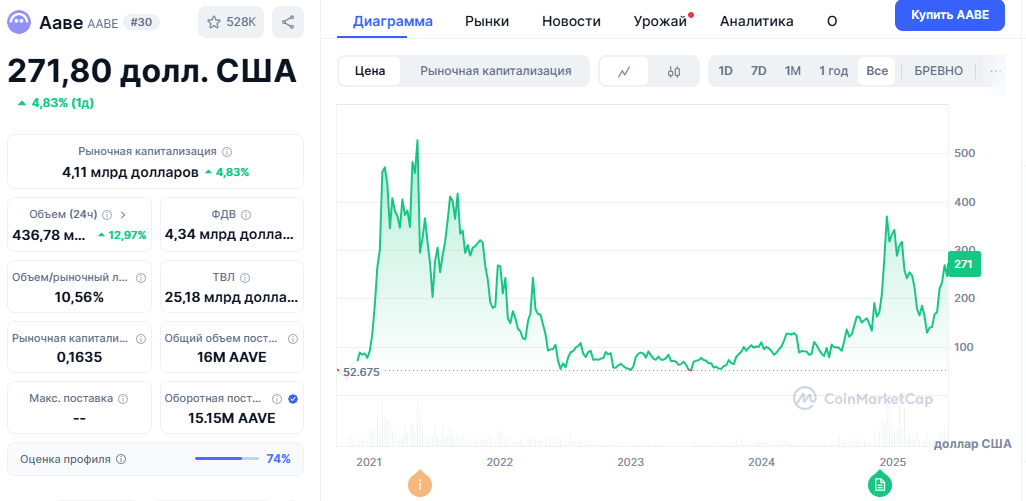
Task: Click the 16M AAVE total supply value
Action: click(232, 357)
